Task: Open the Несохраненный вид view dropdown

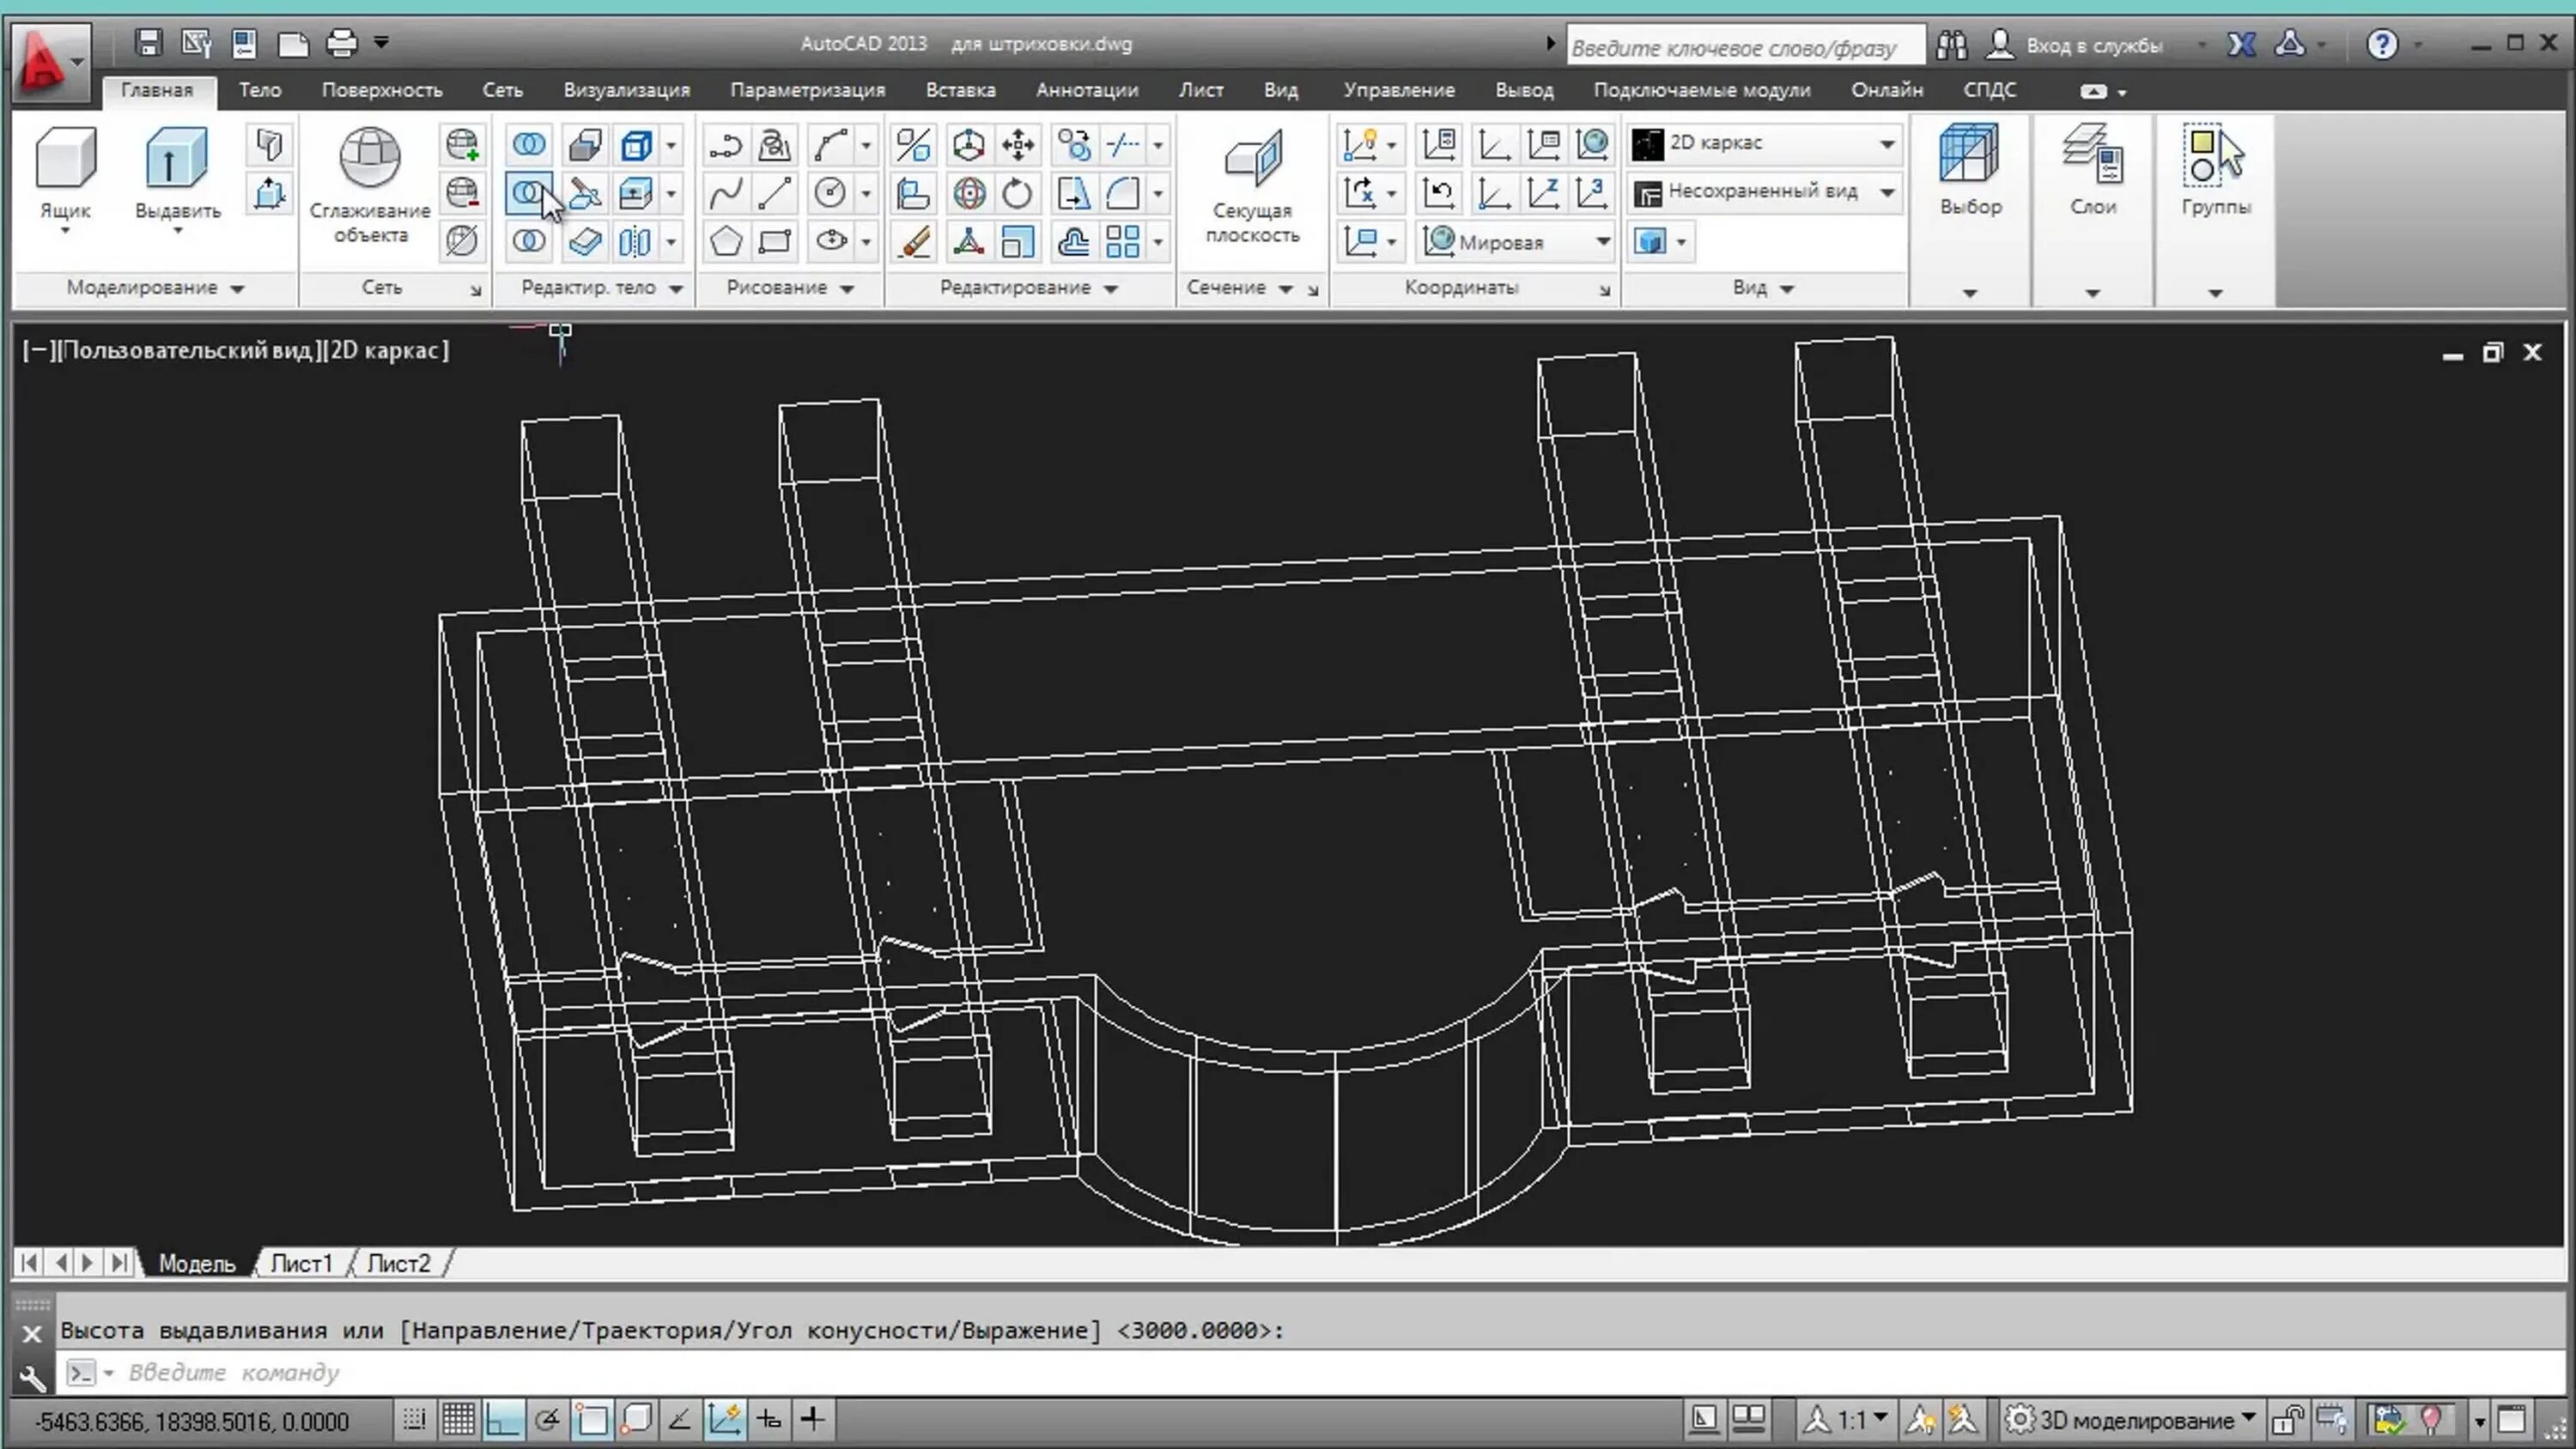Action: [x=1885, y=192]
